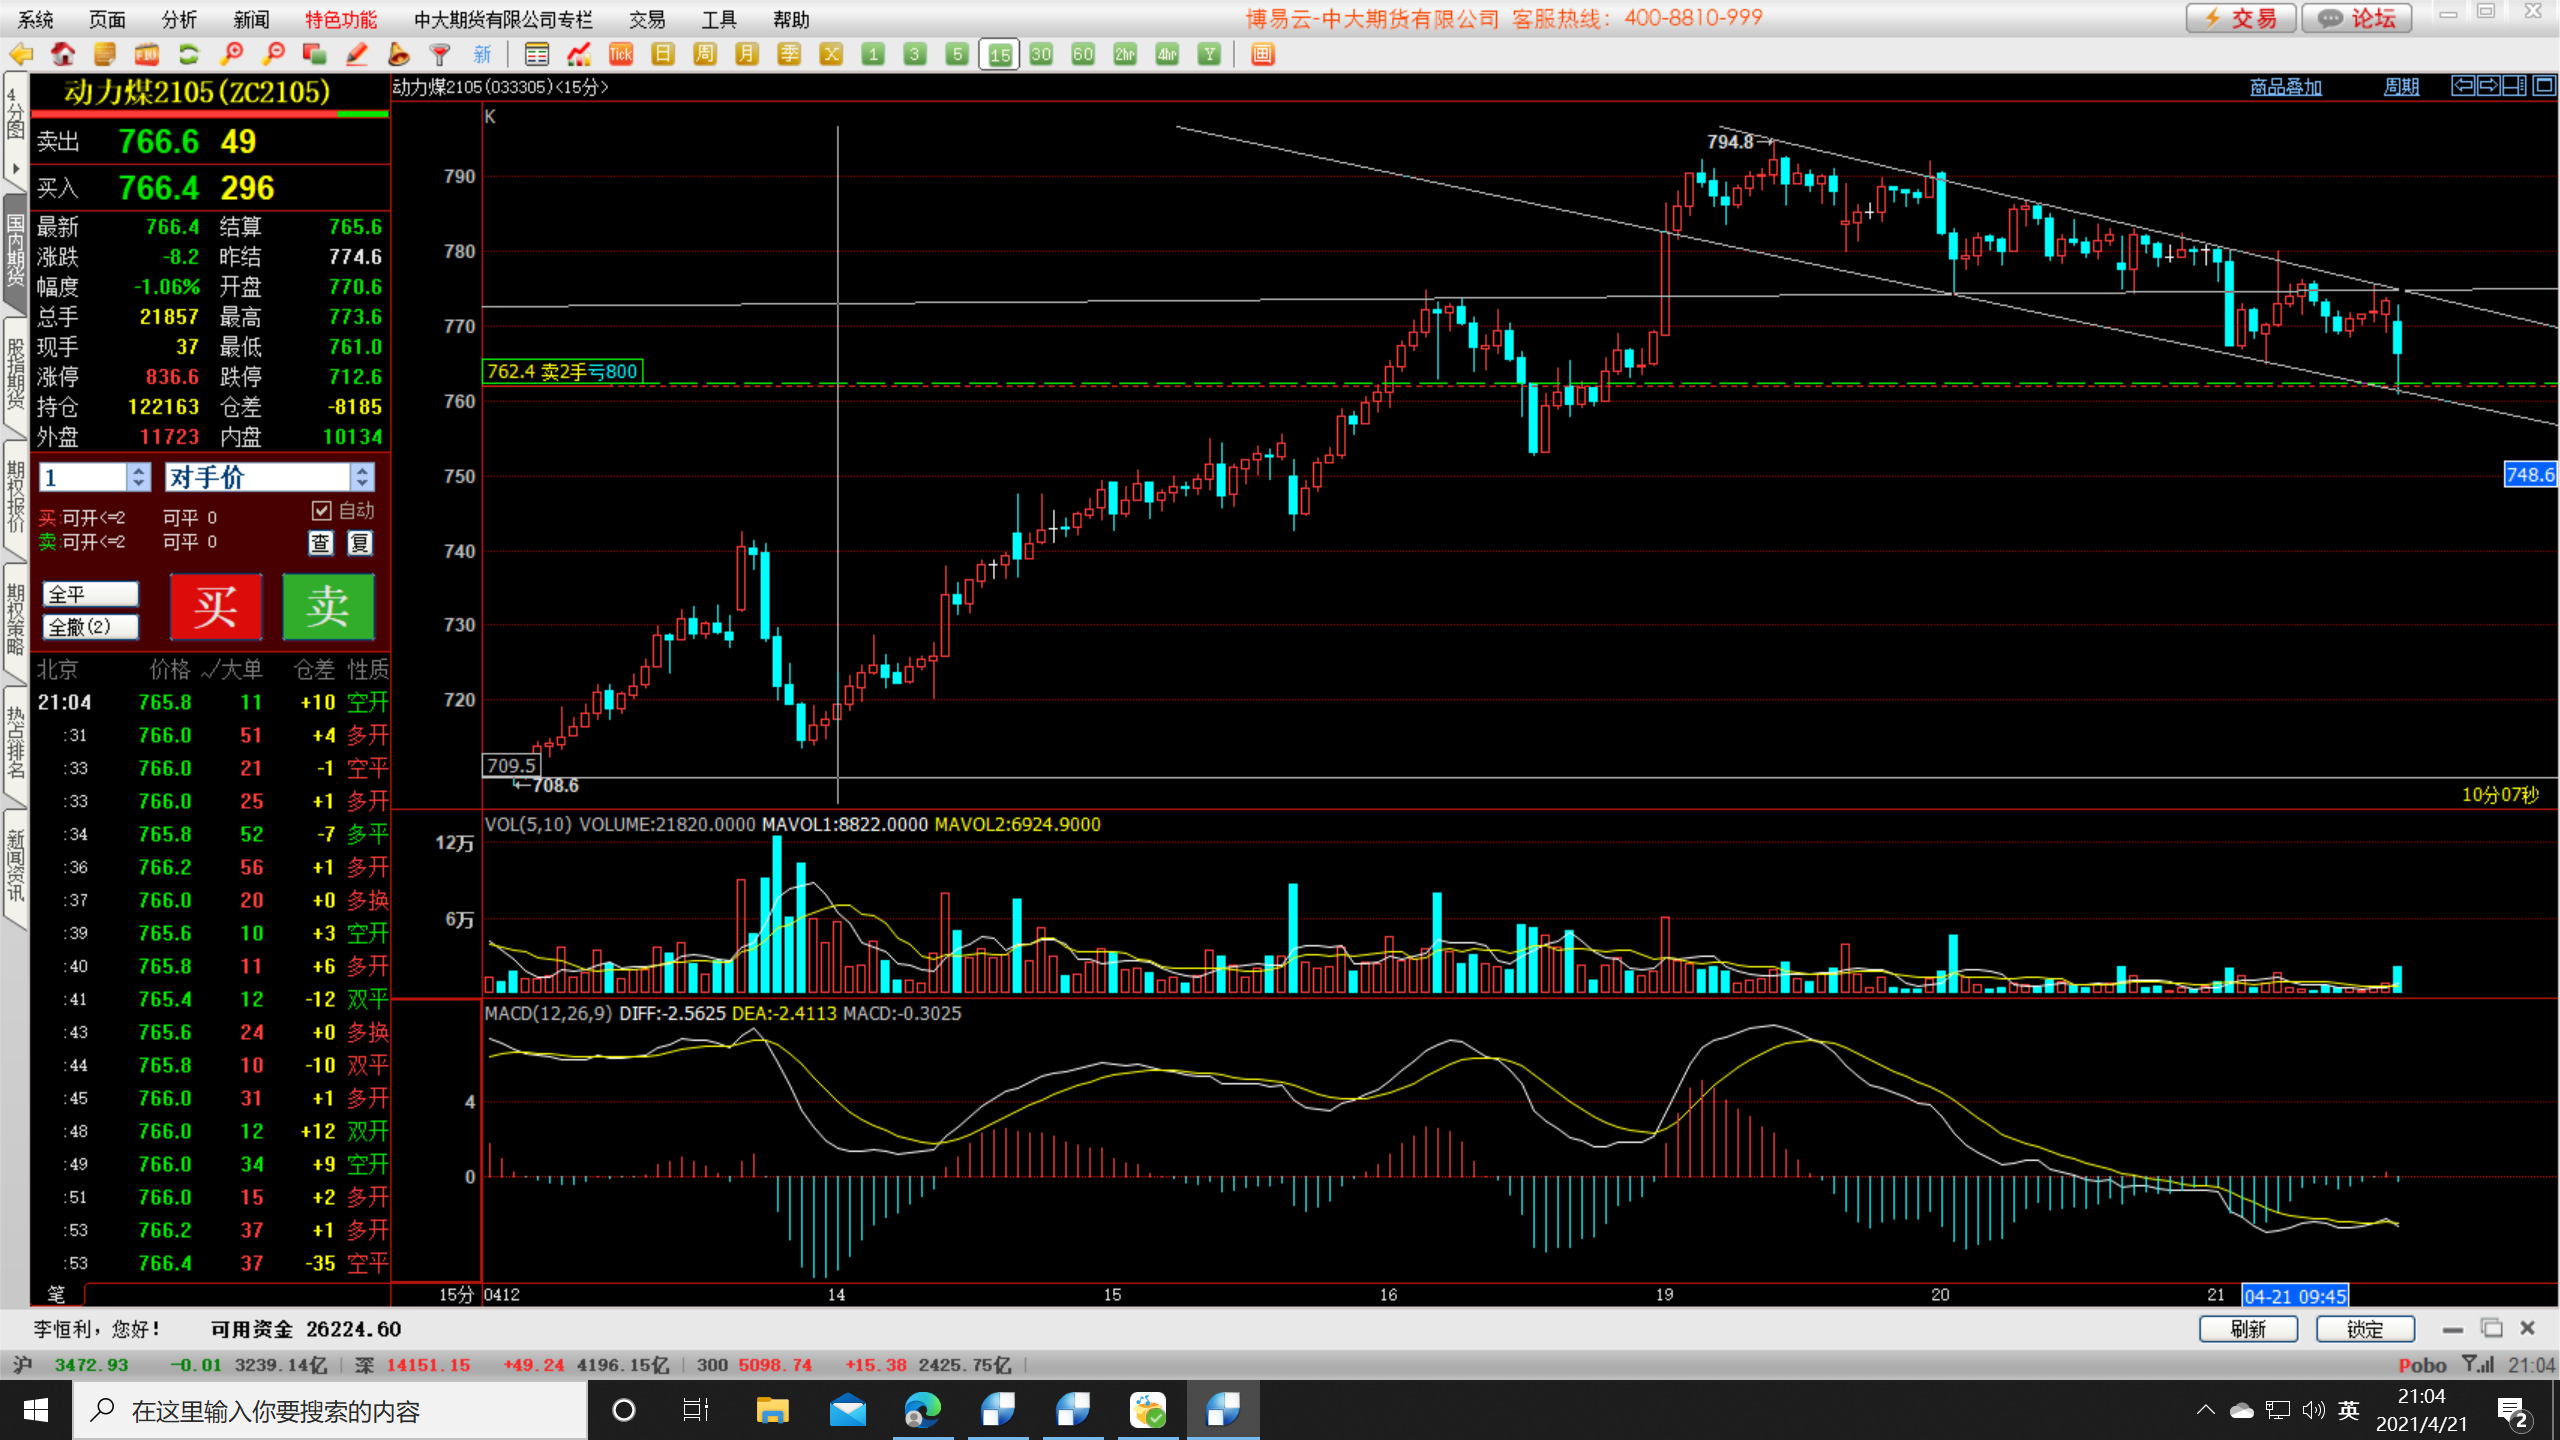
Task: Toggle the 60-minute period button
Action: (x=1083, y=54)
